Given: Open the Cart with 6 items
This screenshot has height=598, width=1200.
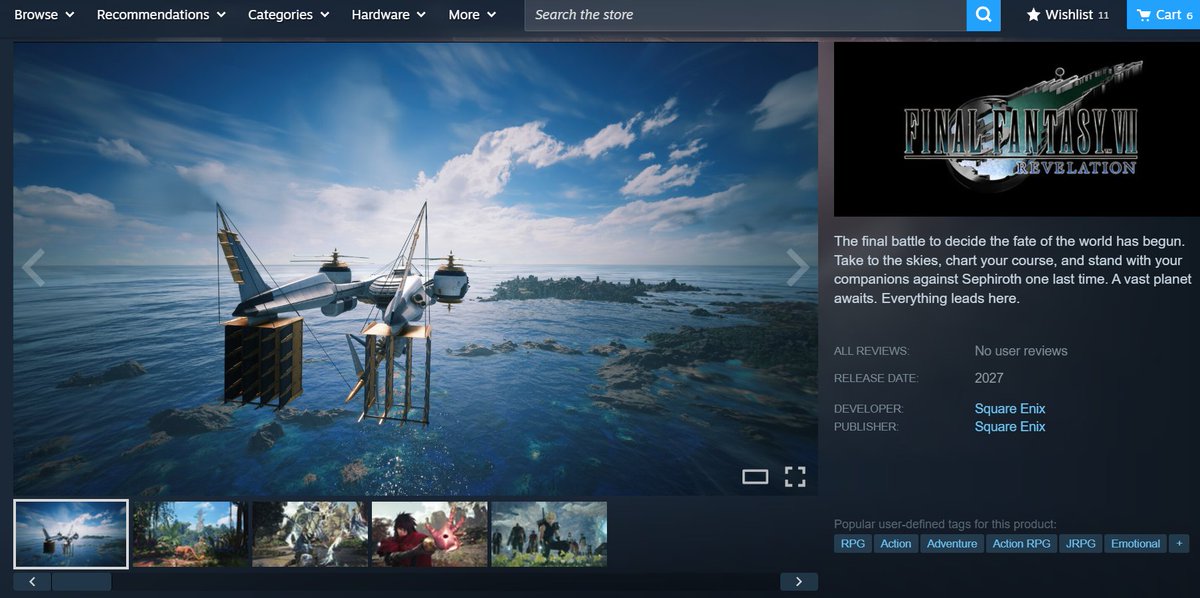Looking at the screenshot, I should click(x=1163, y=15).
